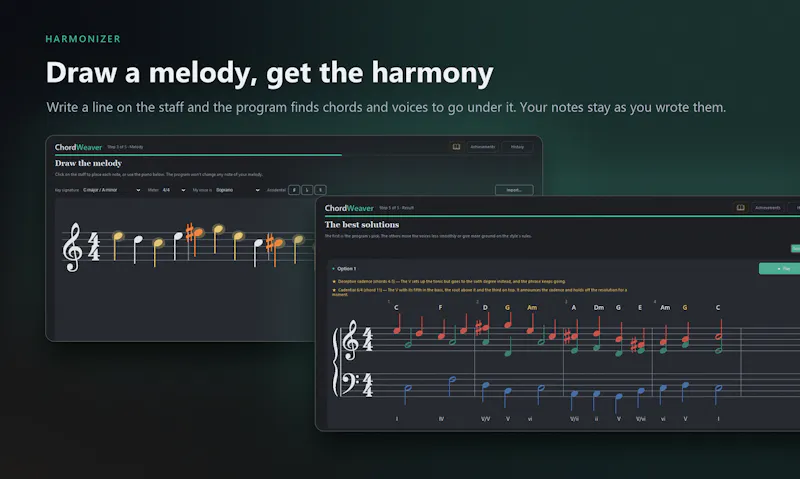This screenshot has height=479, width=800.
Task: Select the sharp accidental button
Action: pos(294,190)
